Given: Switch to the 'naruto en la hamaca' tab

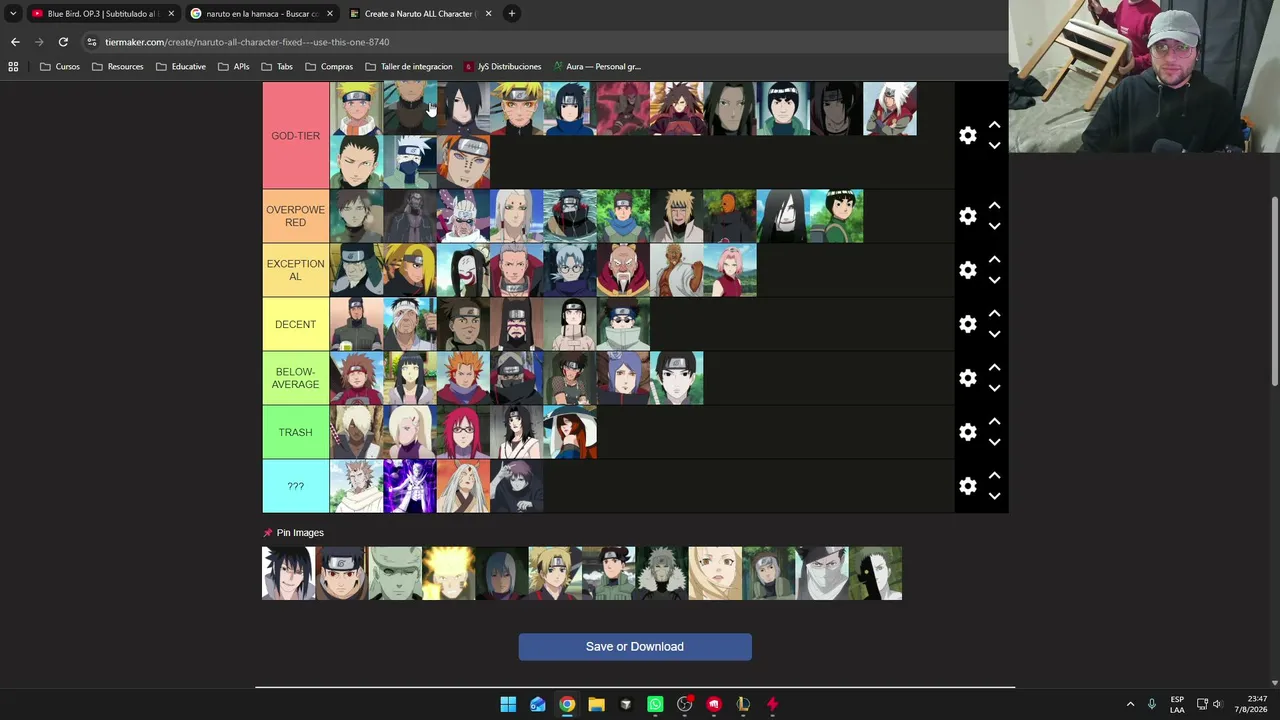Looking at the screenshot, I should pos(260,14).
